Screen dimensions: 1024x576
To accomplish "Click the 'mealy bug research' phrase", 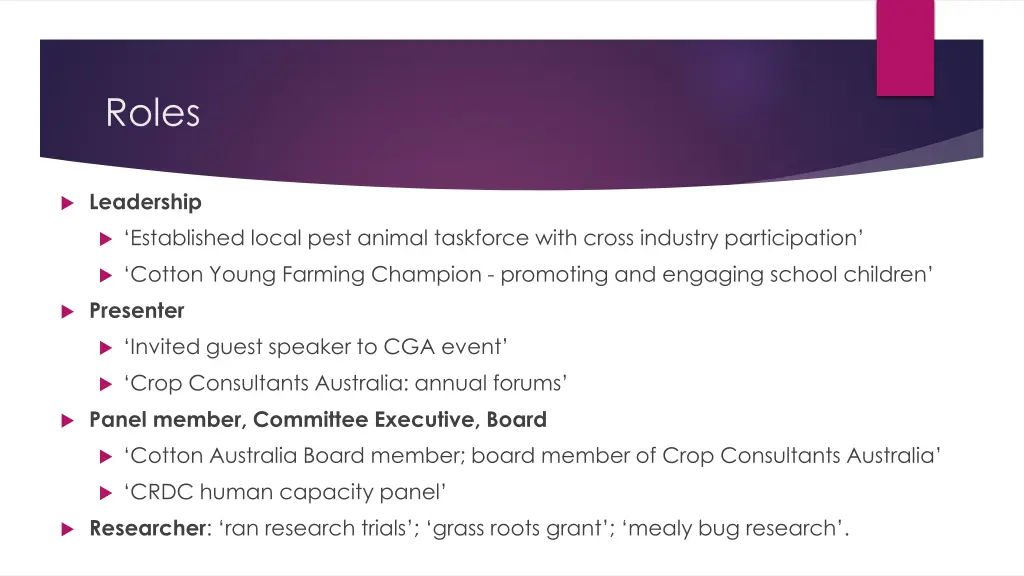I will 731,528.
